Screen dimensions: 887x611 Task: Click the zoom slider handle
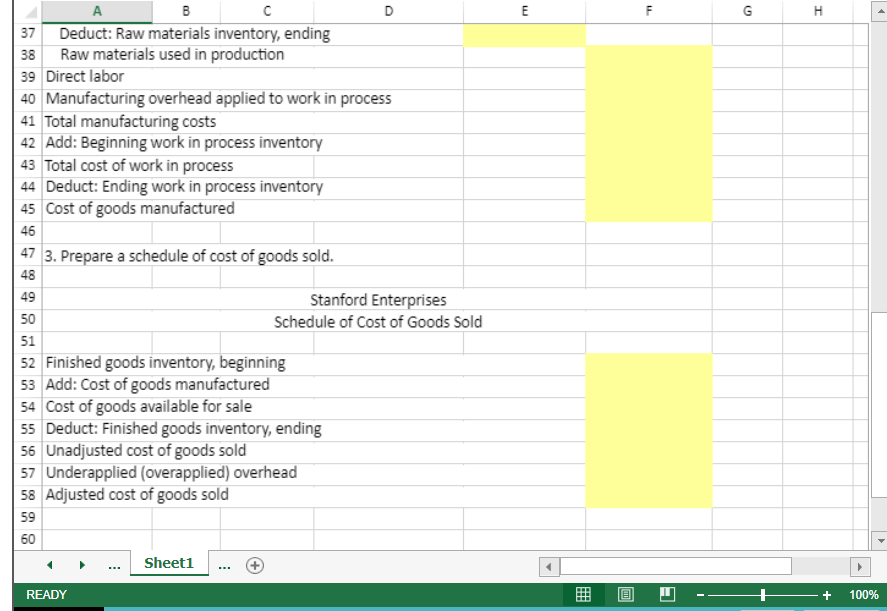click(x=763, y=594)
